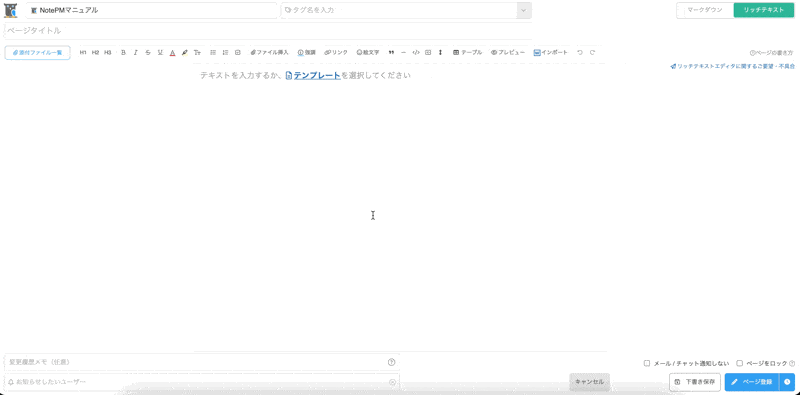This screenshot has width=800, height=395.
Task: Open the テンプレート template link
Action: (x=313, y=76)
